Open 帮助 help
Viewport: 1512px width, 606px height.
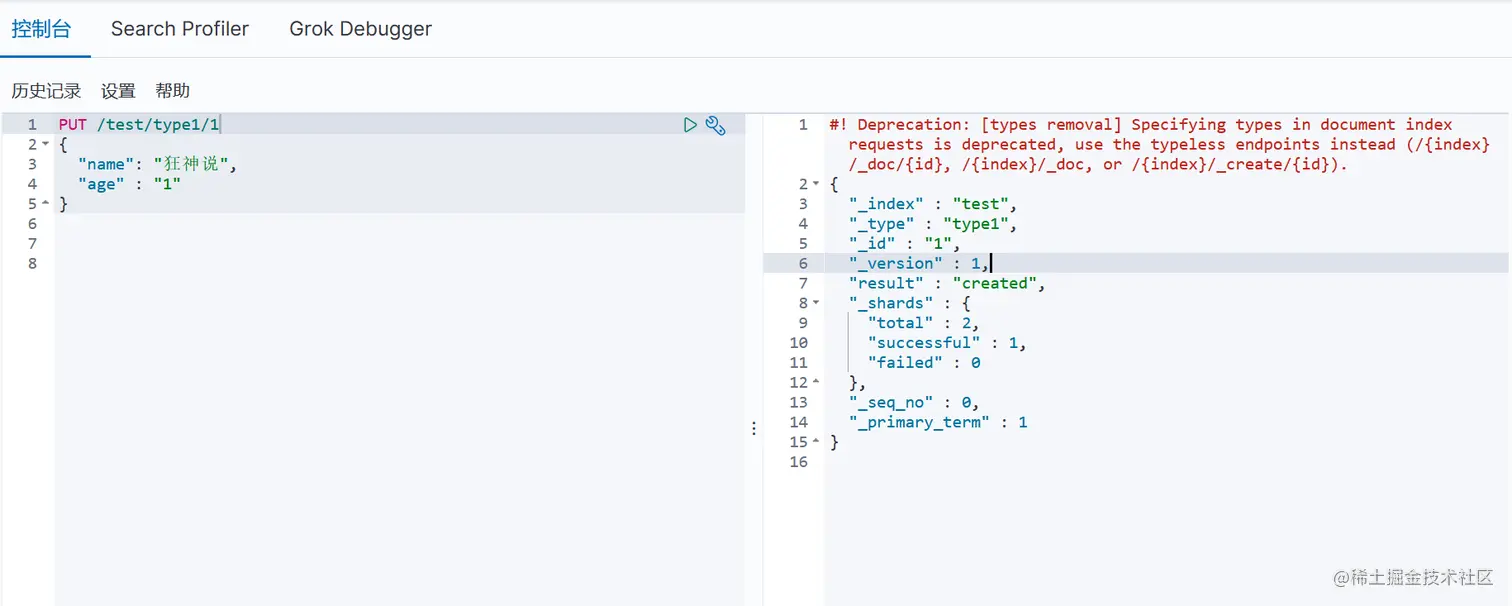173,91
